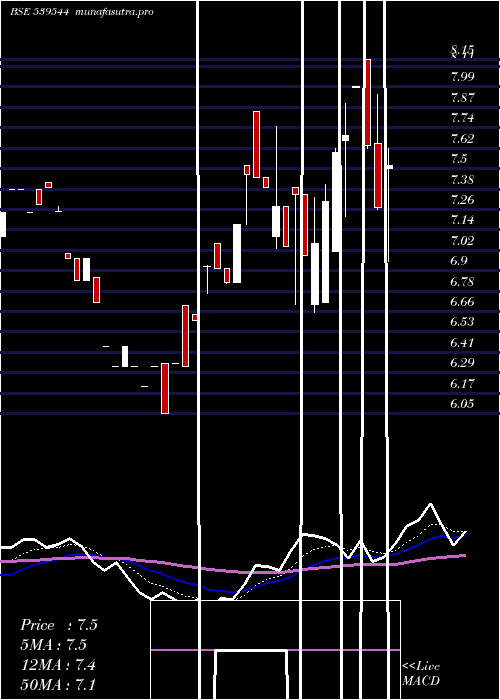The image size is (500, 700).
Task: Select the '5MA : 7.5' legend entry
Action: point(54,645)
